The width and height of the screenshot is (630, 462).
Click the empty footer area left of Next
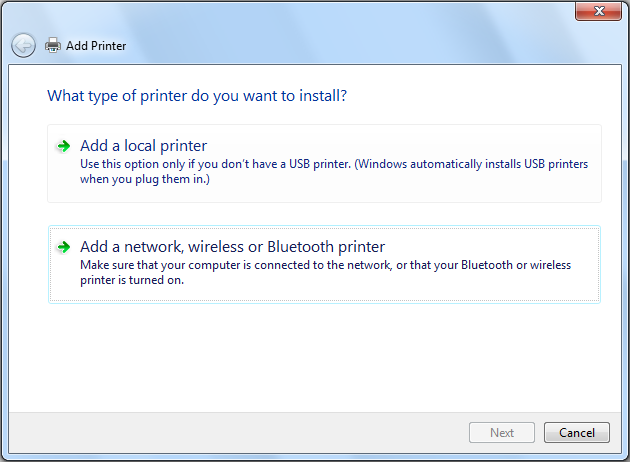pos(250,433)
